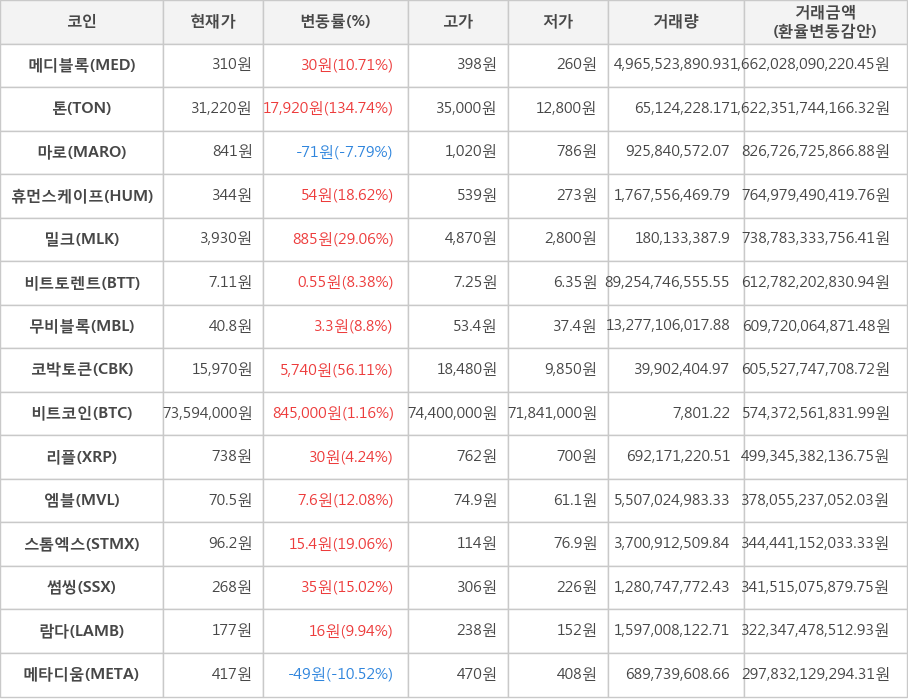Click 비트코인(BTC) coin name
This screenshot has height=700, width=908.
click(82, 413)
